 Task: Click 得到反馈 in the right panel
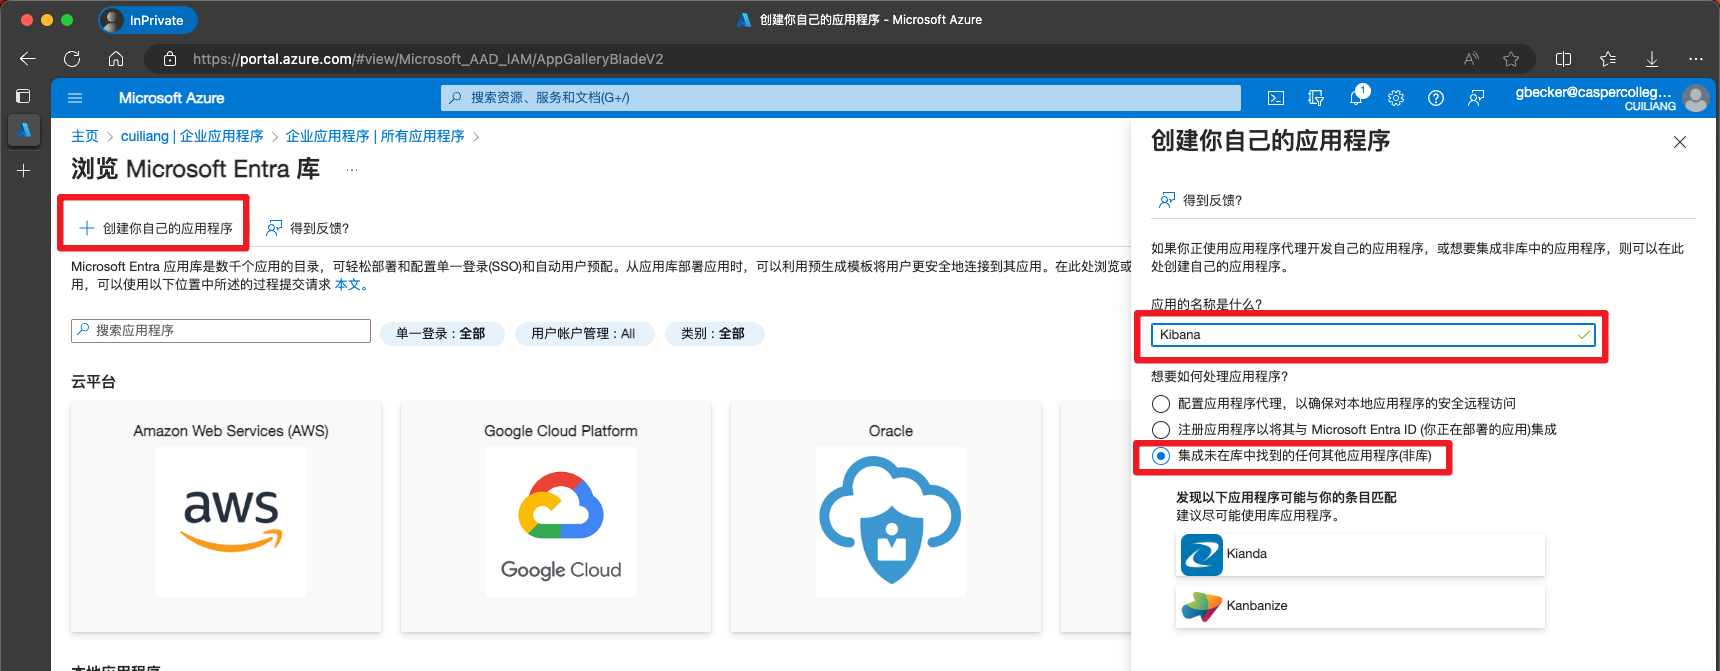pyautogui.click(x=1201, y=200)
